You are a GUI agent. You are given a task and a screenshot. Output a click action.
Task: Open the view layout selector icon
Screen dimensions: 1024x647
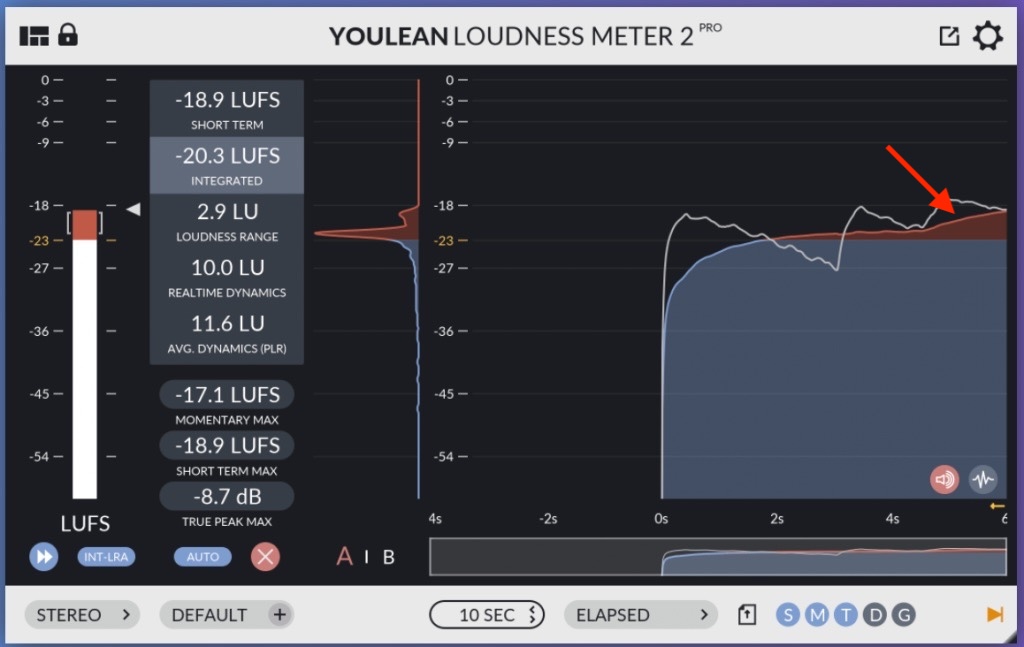point(33,36)
